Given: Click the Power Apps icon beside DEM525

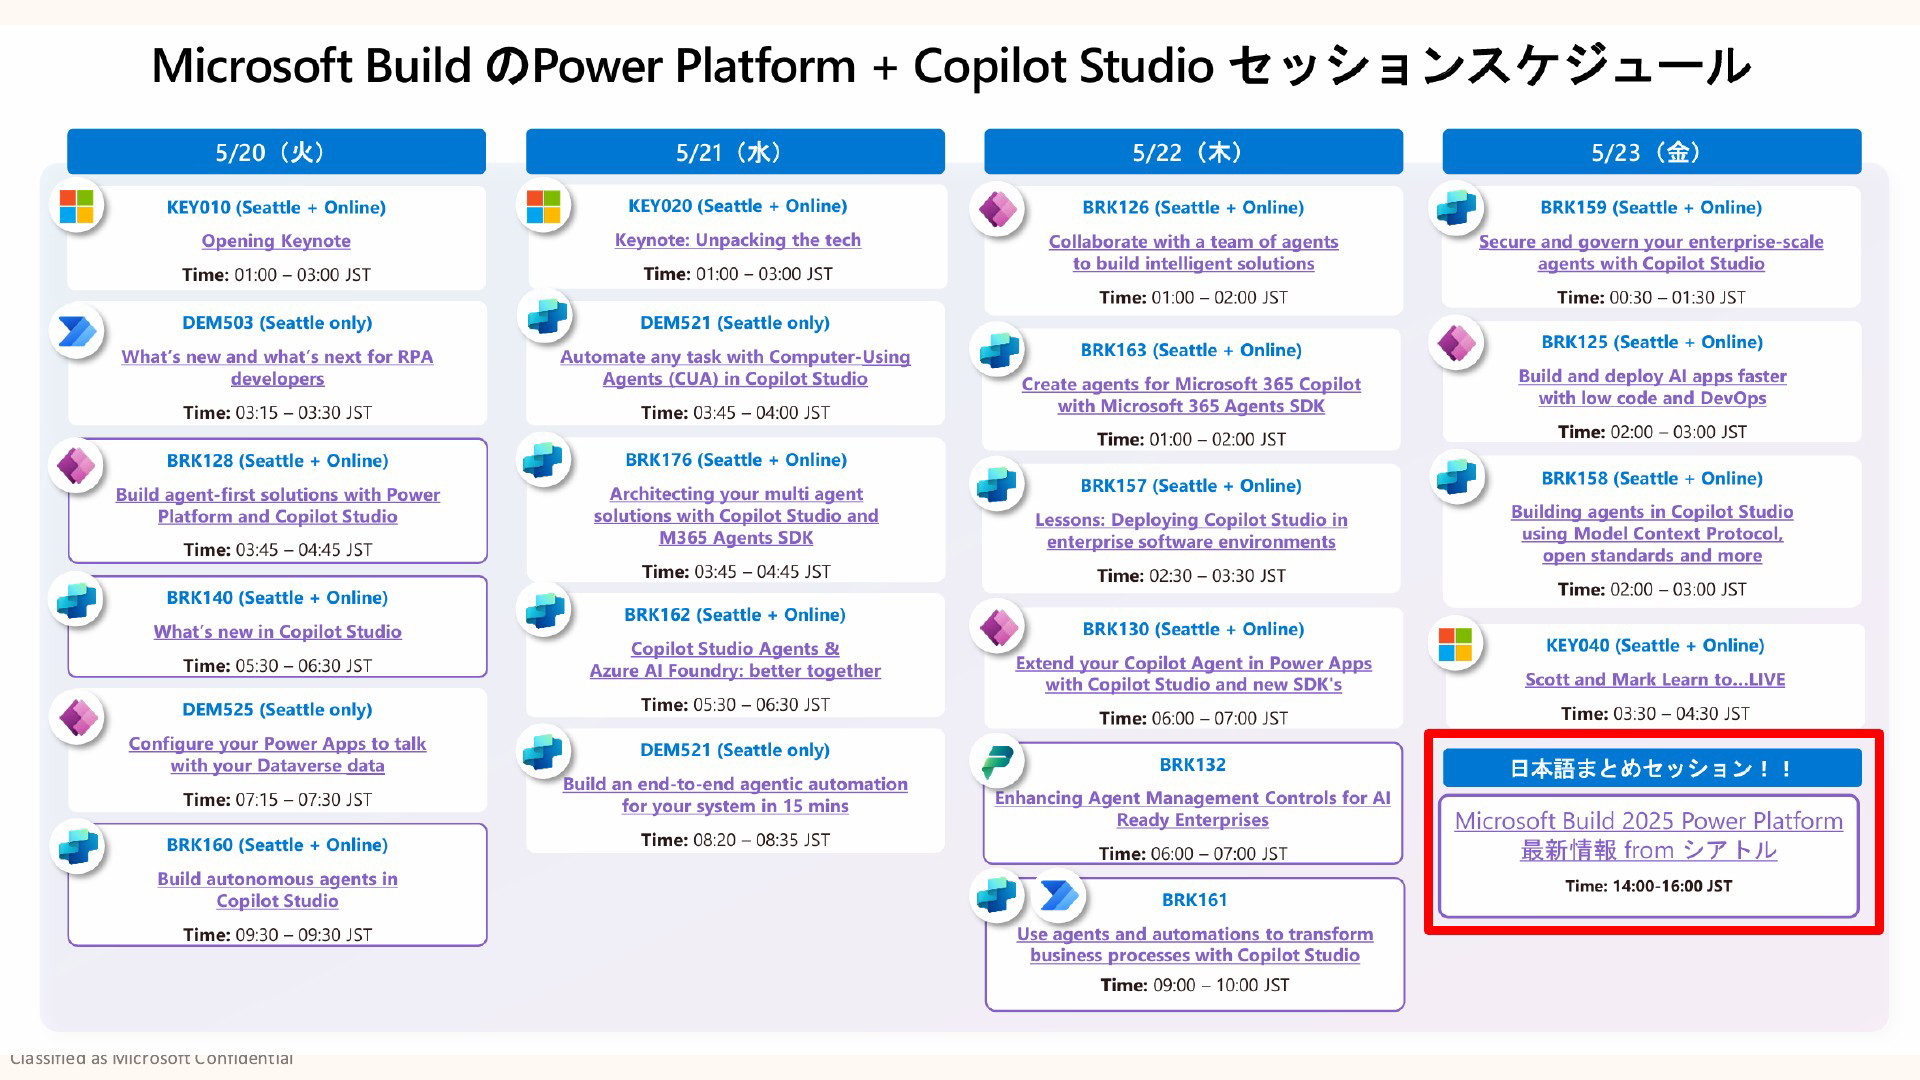Looking at the screenshot, I should pyautogui.click(x=77, y=717).
